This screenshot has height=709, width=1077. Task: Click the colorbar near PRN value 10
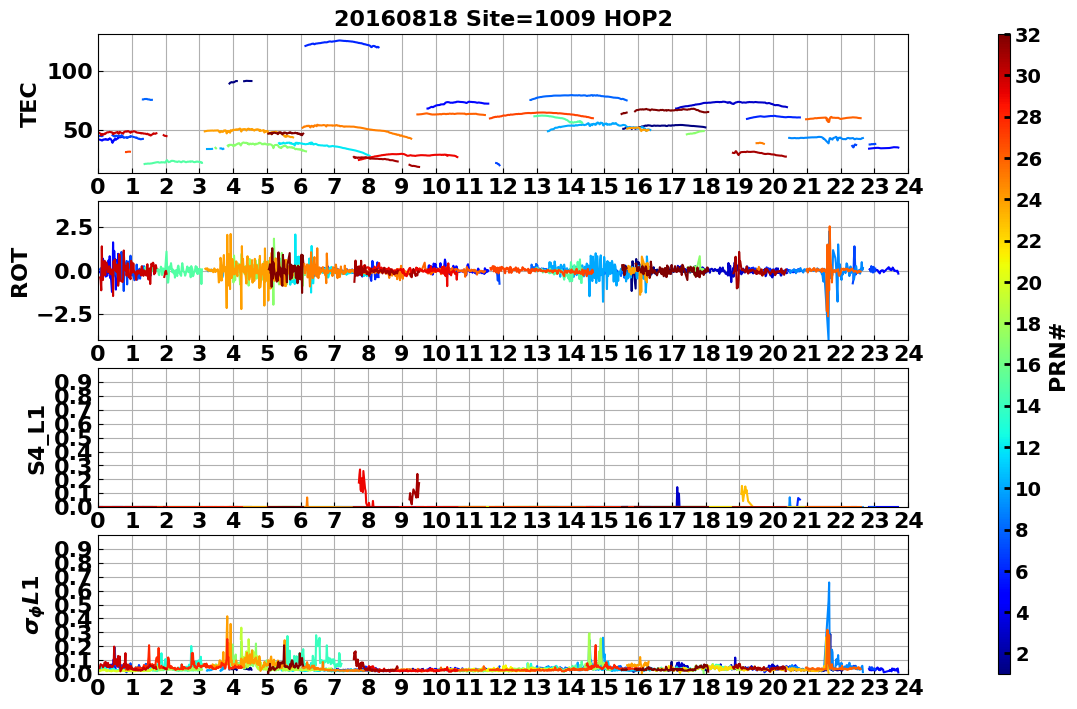(1004, 489)
